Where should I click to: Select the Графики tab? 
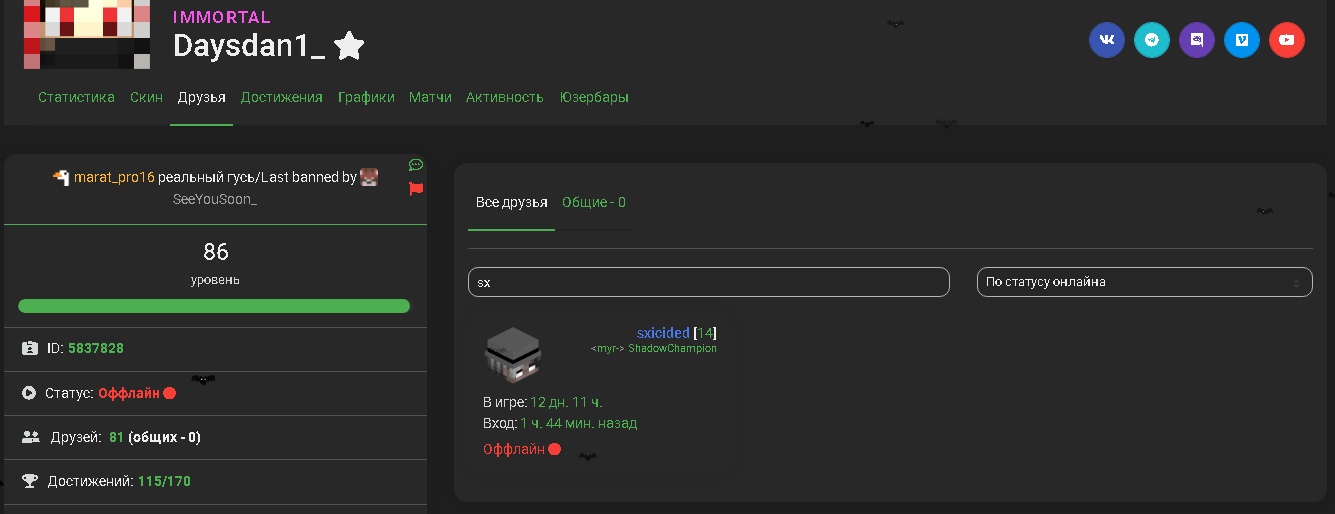(365, 98)
